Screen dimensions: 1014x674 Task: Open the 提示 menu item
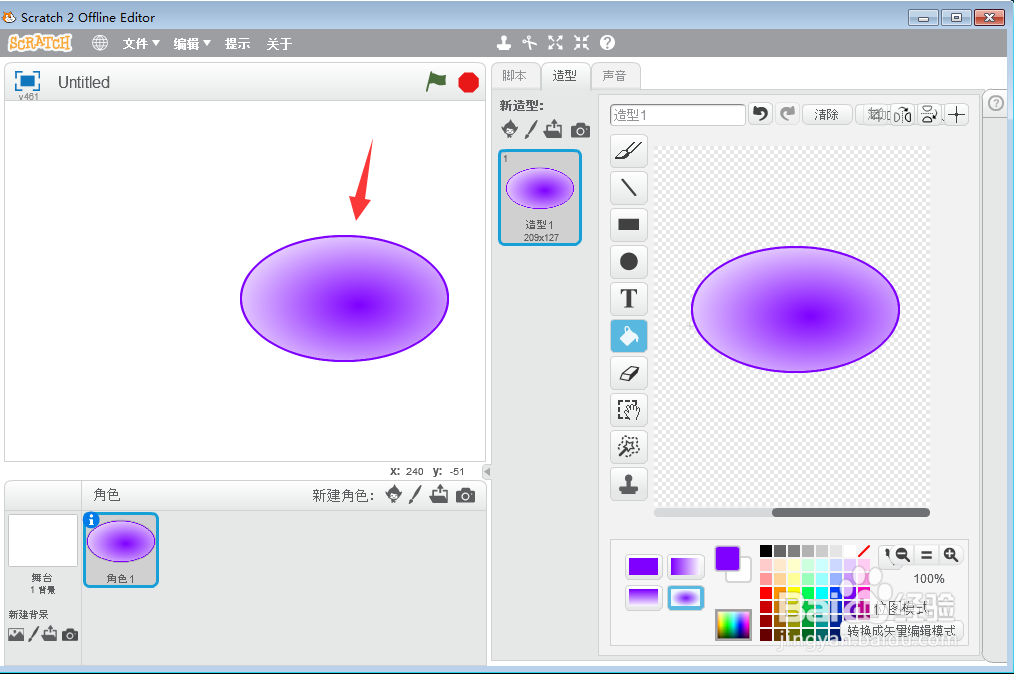[x=237, y=43]
